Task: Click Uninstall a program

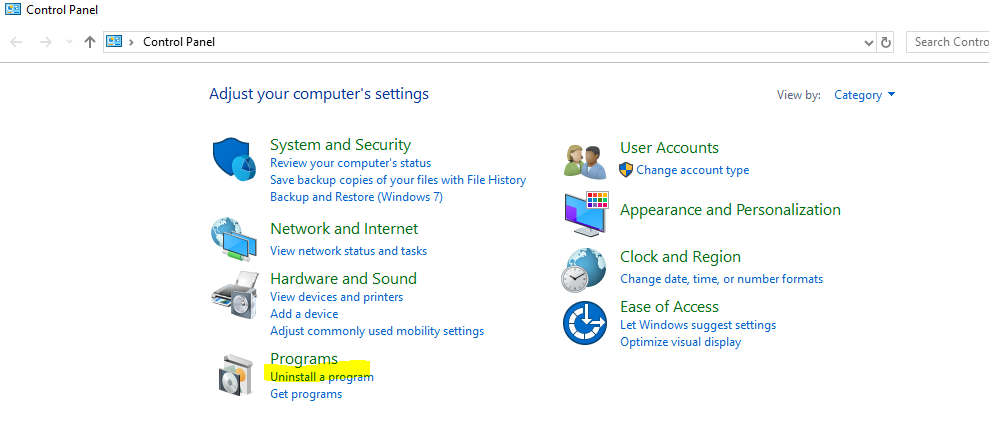Action: pos(322,377)
